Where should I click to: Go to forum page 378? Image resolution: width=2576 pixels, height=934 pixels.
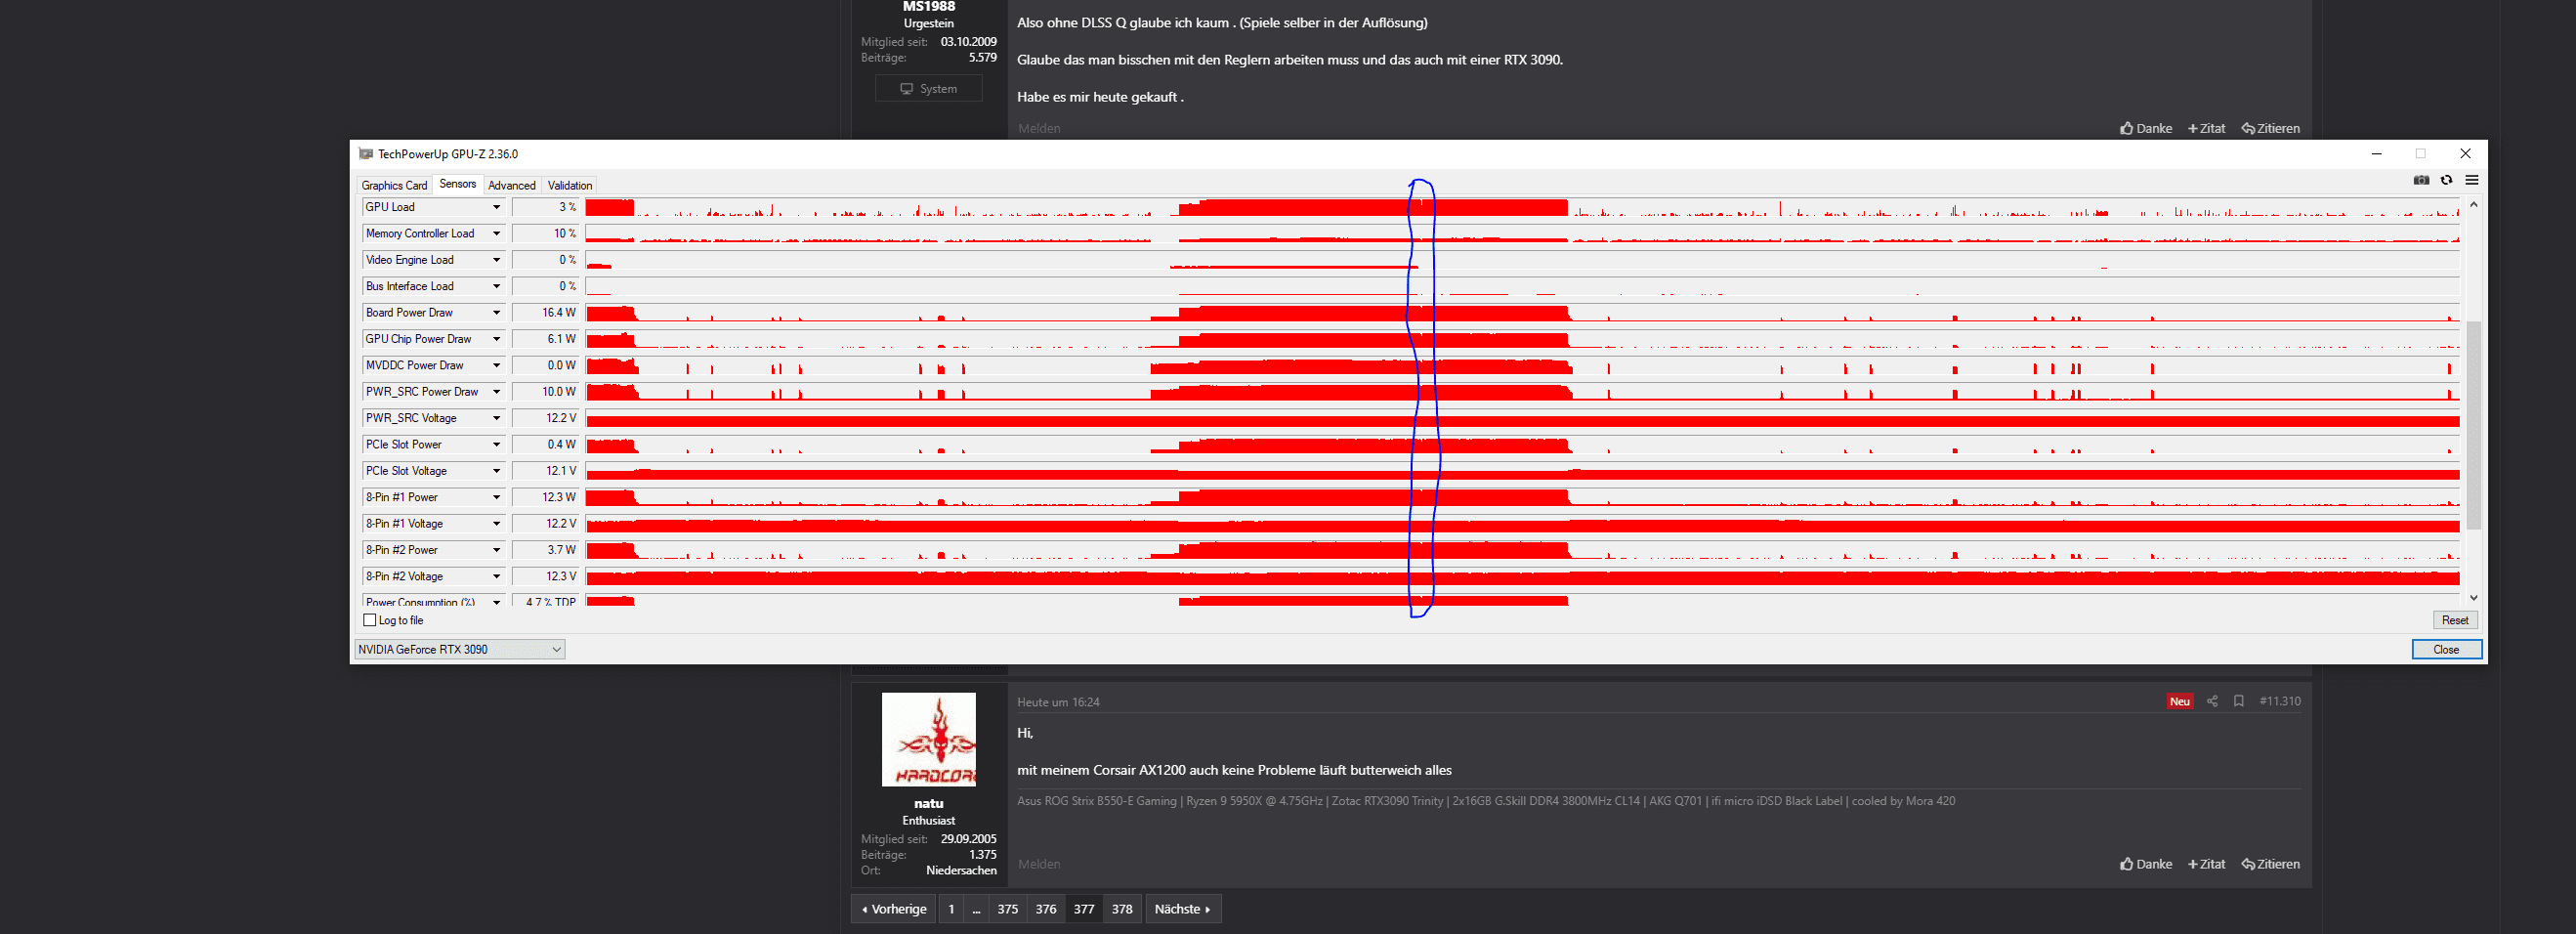pos(1122,909)
